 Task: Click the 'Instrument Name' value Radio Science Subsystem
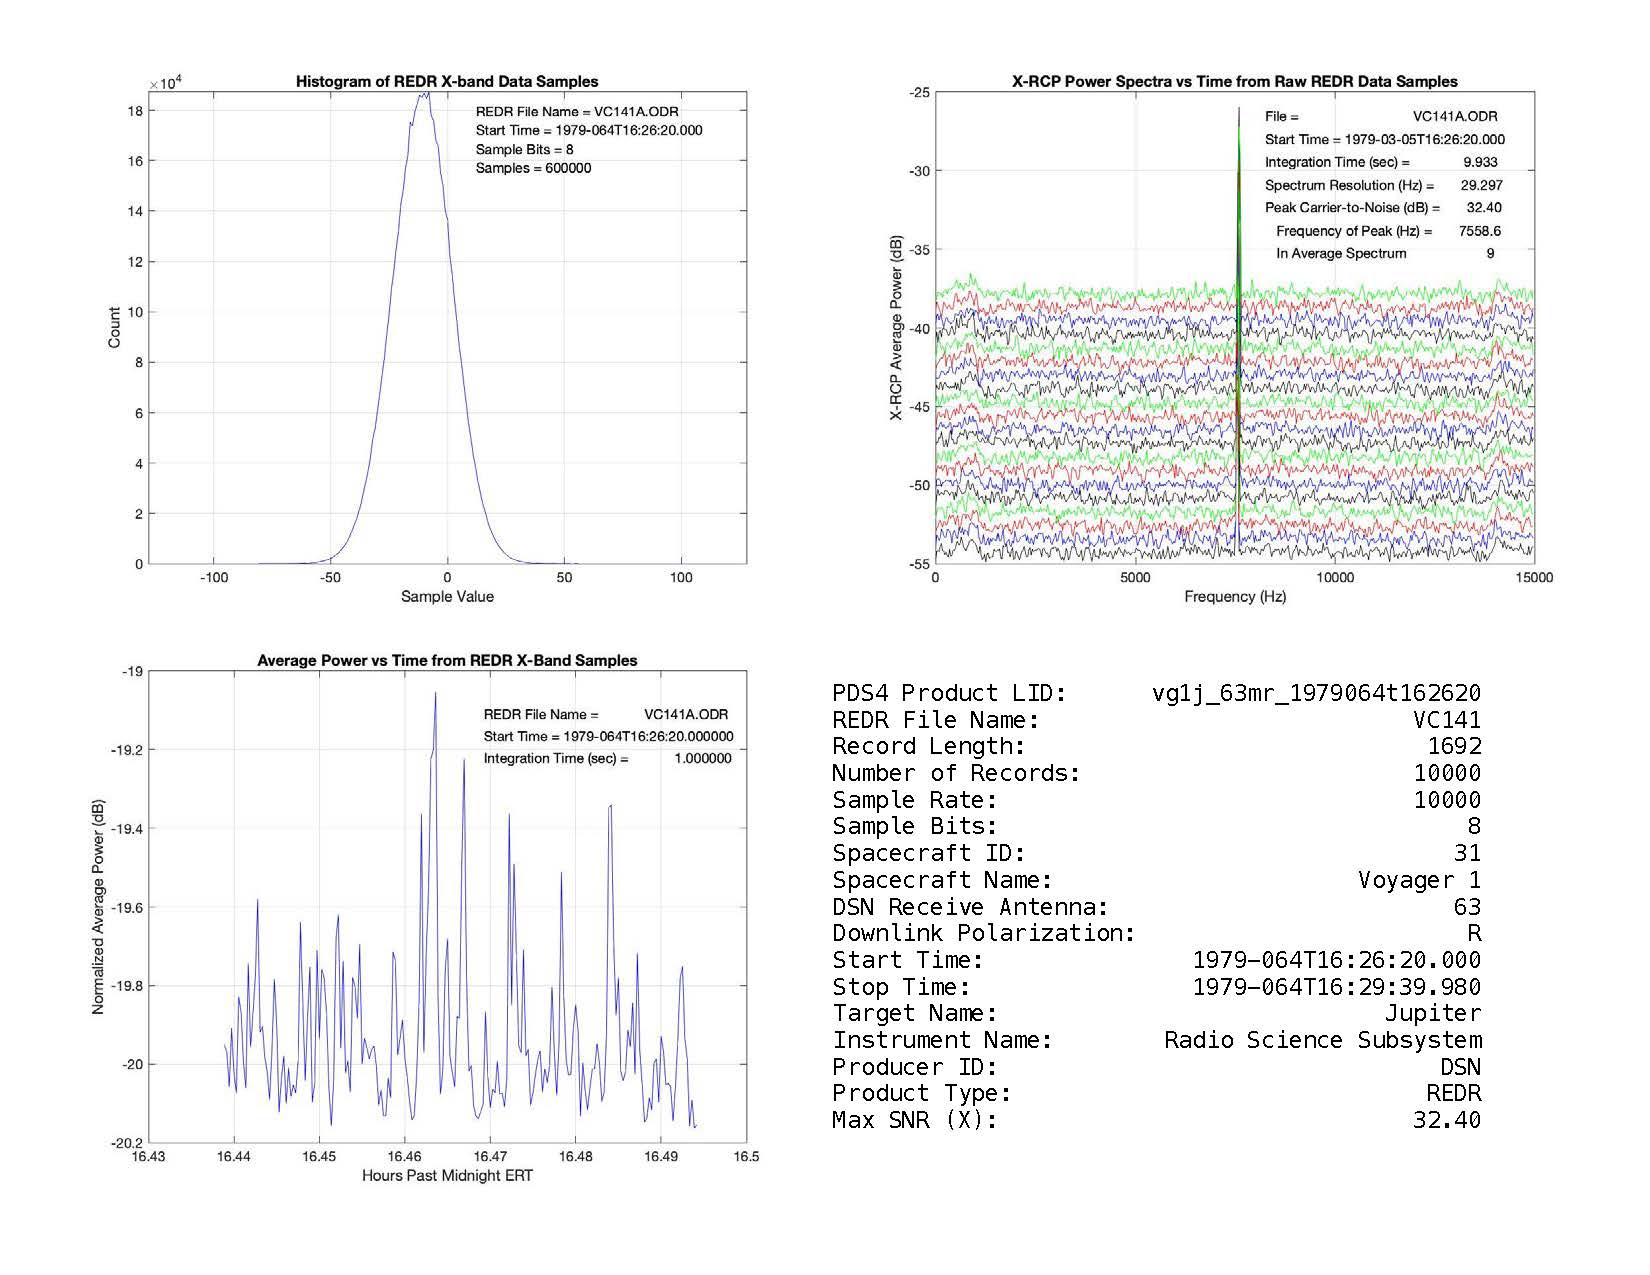tap(1322, 1041)
